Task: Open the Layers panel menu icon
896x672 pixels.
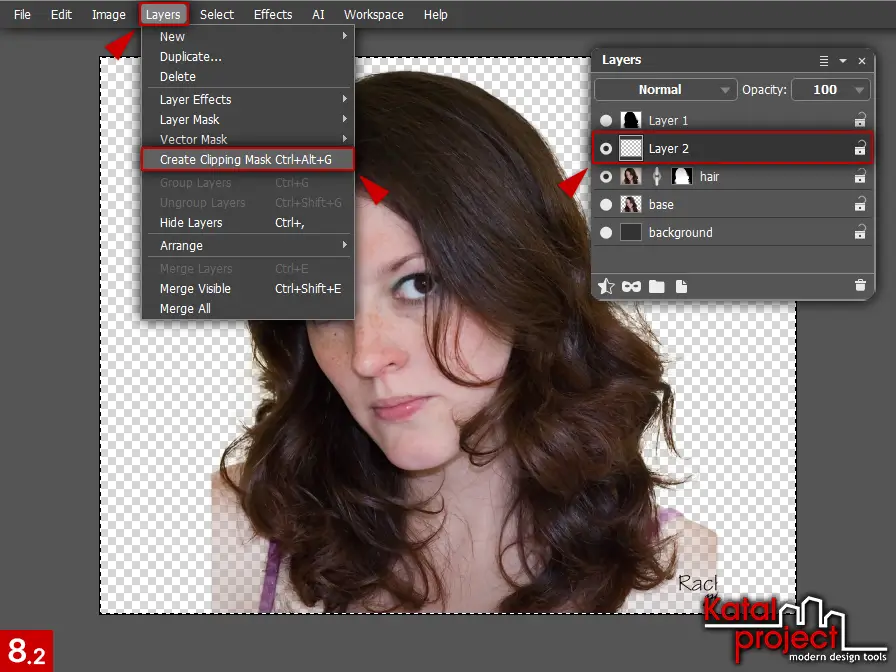Action: pyautogui.click(x=823, y=60)
